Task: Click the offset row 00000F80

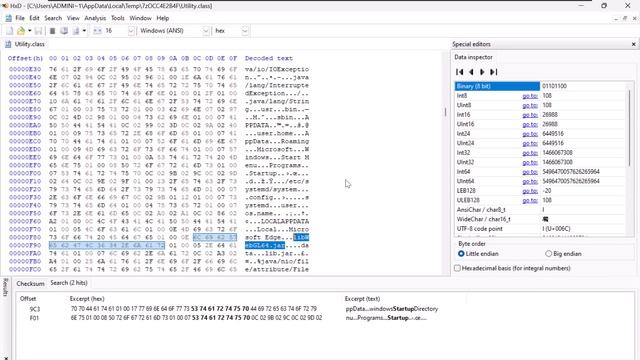Action: [x=25, y=238]
